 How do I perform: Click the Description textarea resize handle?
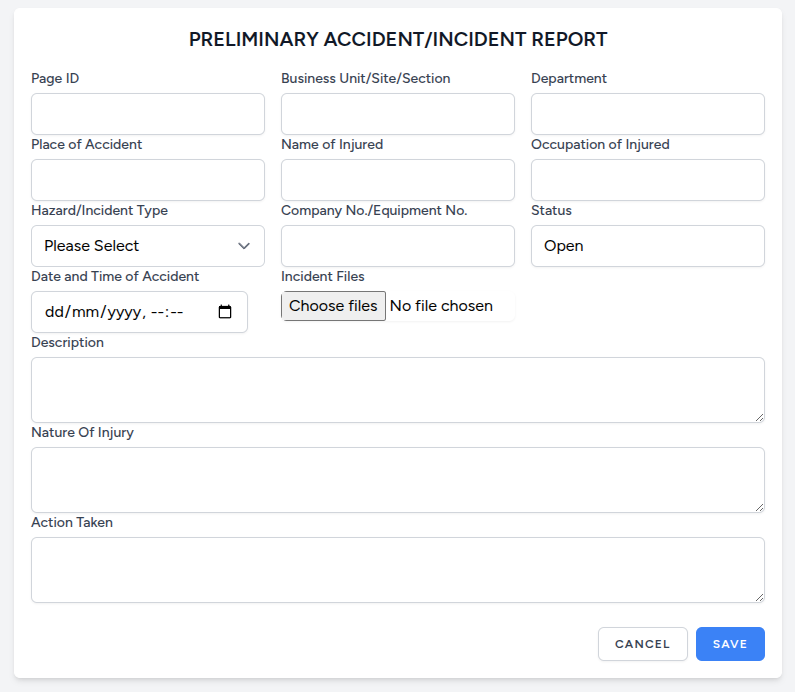[759, 417]
